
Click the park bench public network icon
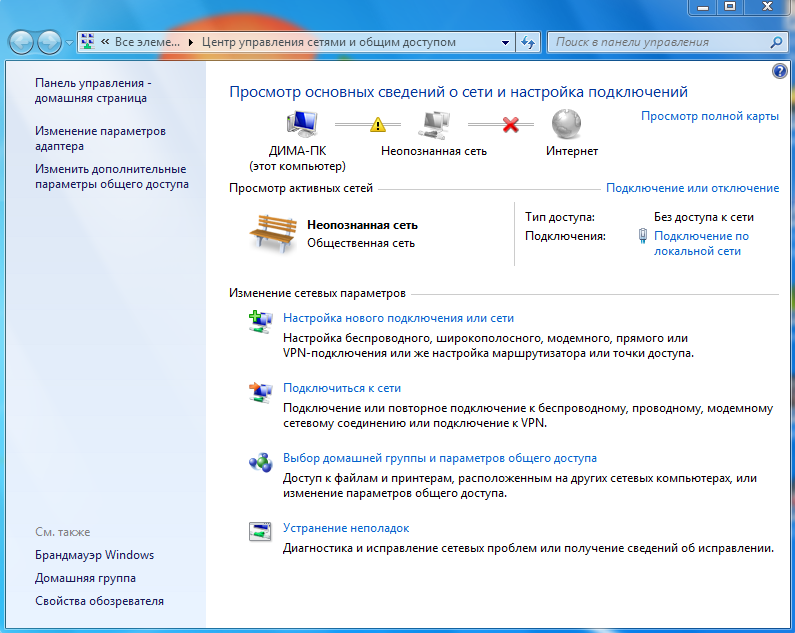pyautogui.click(x=273, y=233)
